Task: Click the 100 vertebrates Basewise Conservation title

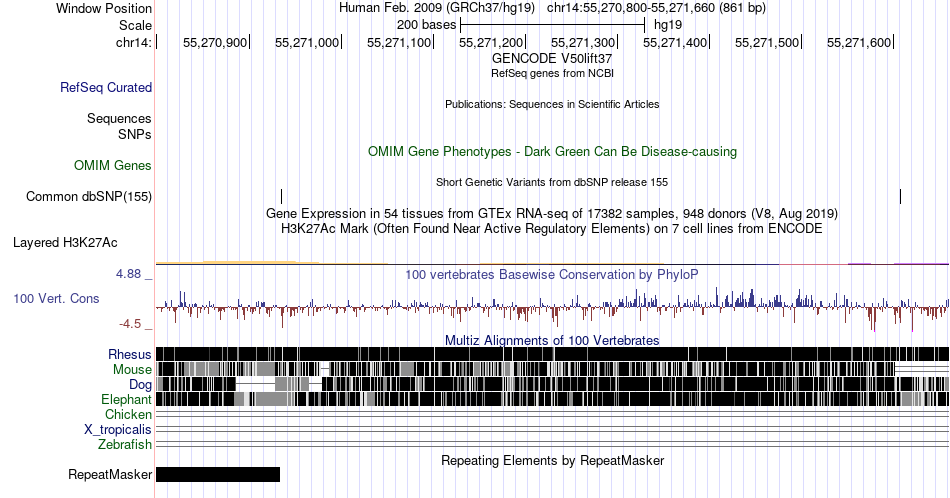Action: (x=552, y=274)
